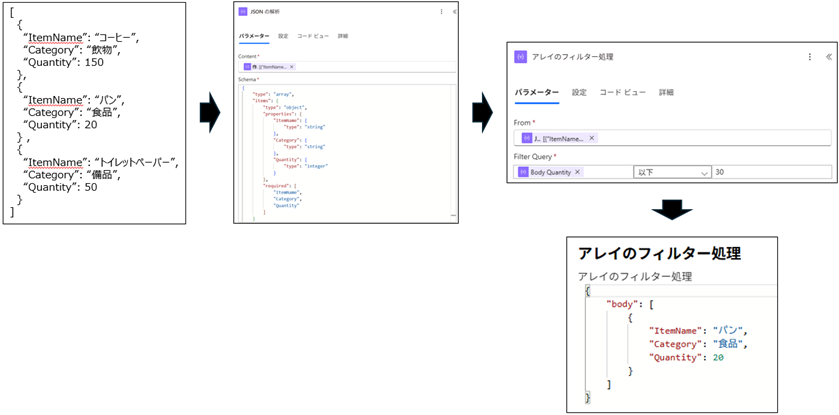Viewport: 839px width, 415px height.
Task: Click the Quantity 50 line in source JSON
Action: pyautogui.click(x=60, y=188)
